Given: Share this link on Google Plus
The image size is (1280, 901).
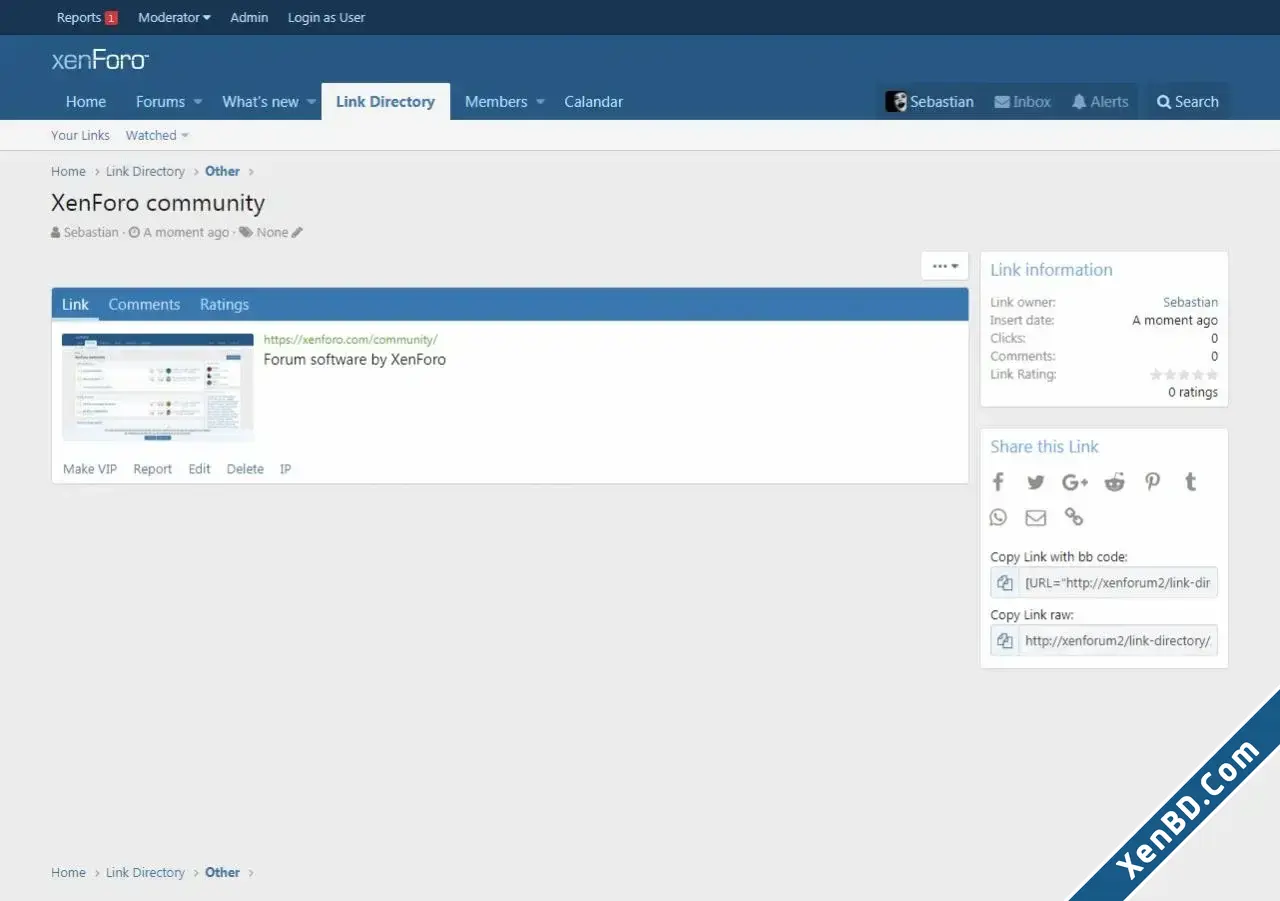Looking at the screenshot, I should point(1075,482).
